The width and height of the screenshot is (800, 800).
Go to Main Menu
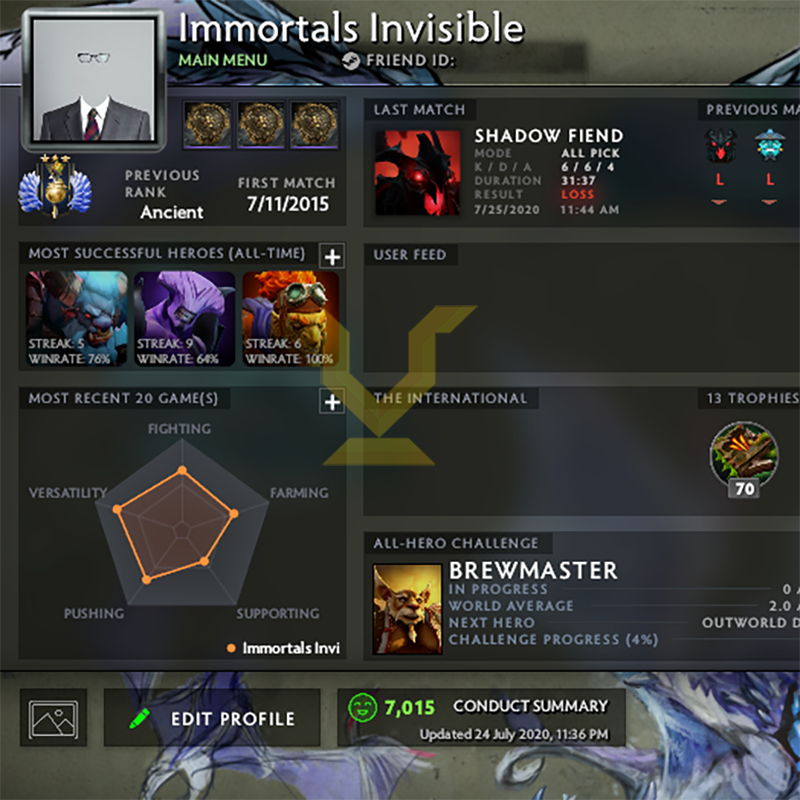coord(223,60)
